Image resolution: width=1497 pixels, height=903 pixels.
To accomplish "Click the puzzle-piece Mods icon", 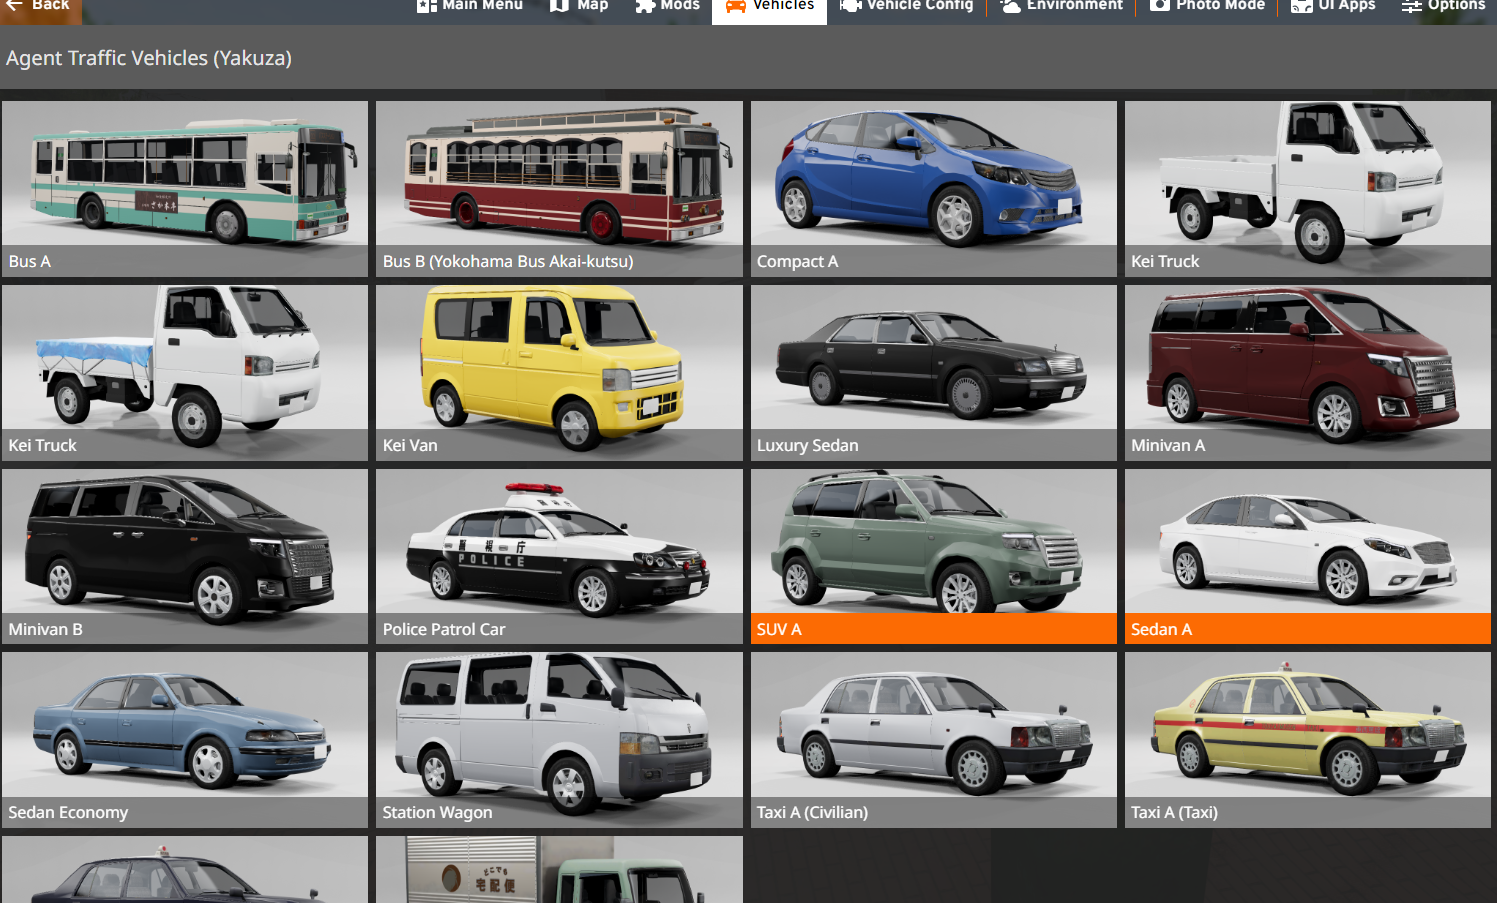I will tap(645, 6).
